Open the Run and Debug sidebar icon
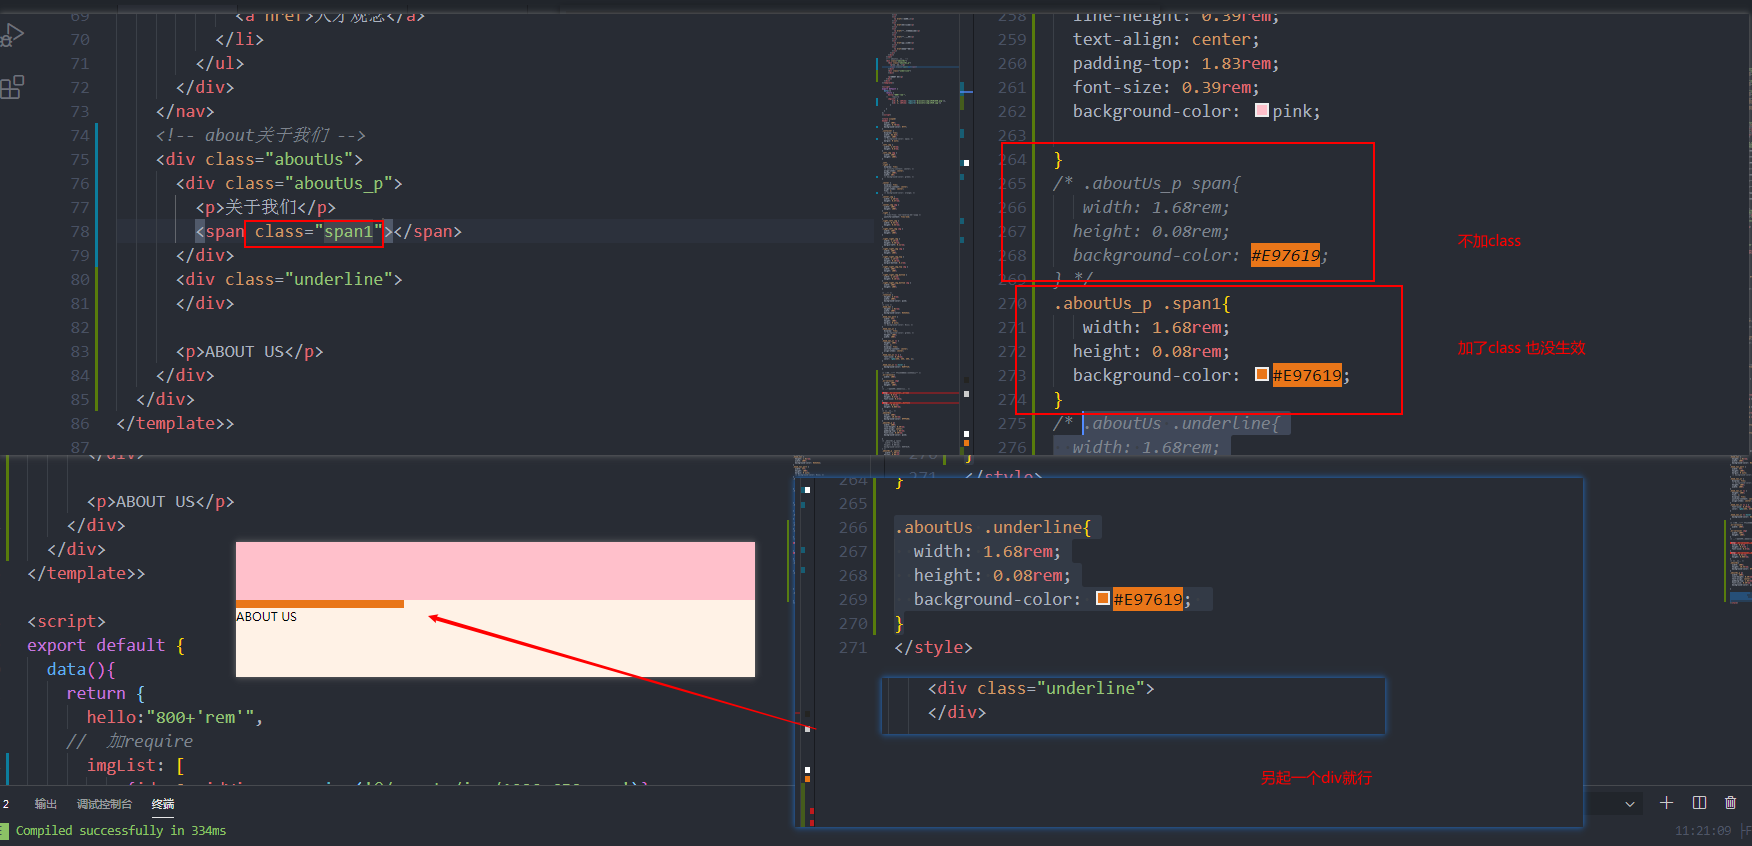 [x=12, y=36]
